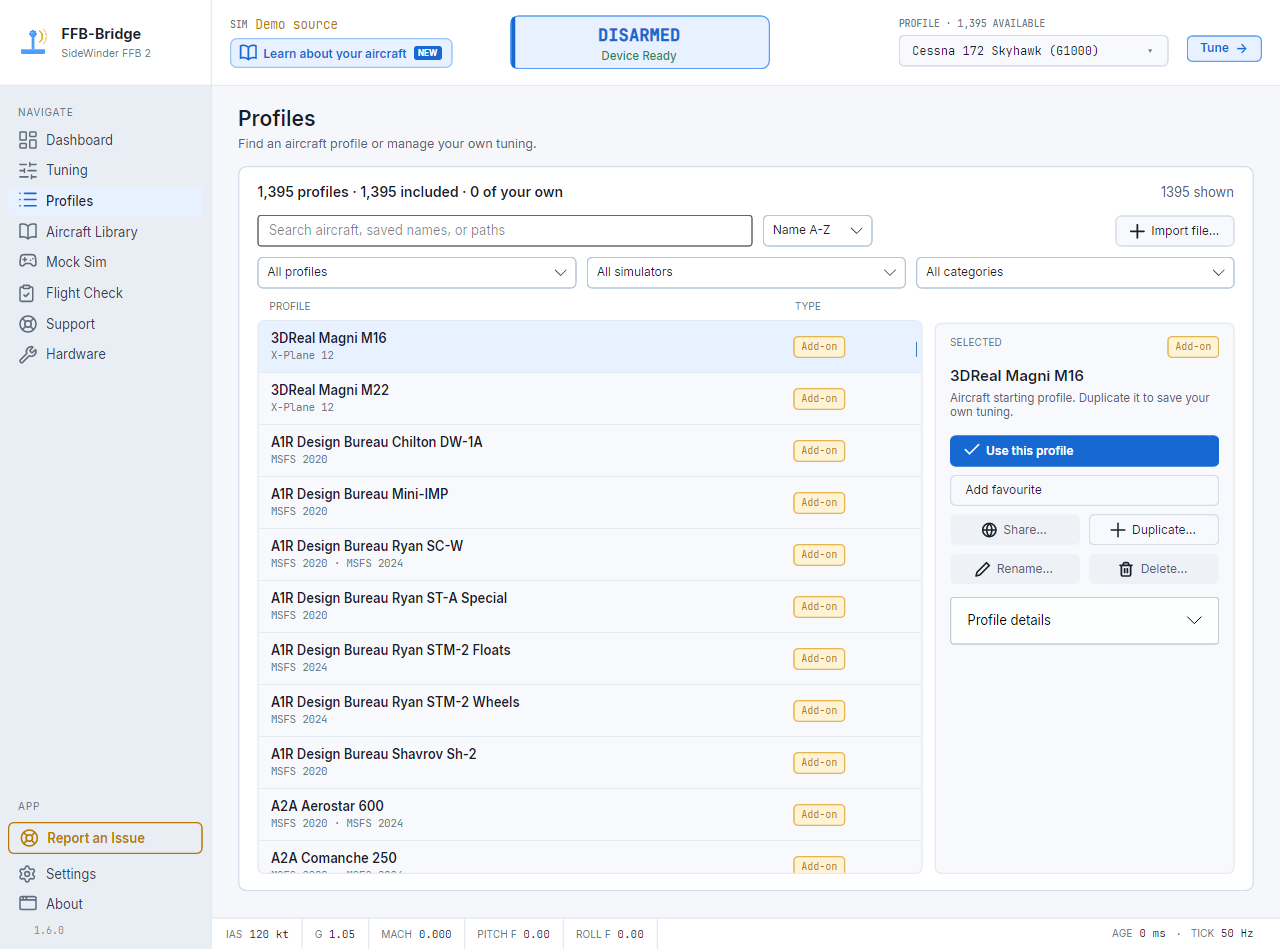Click the IAS 120 kt status readout

257,934
